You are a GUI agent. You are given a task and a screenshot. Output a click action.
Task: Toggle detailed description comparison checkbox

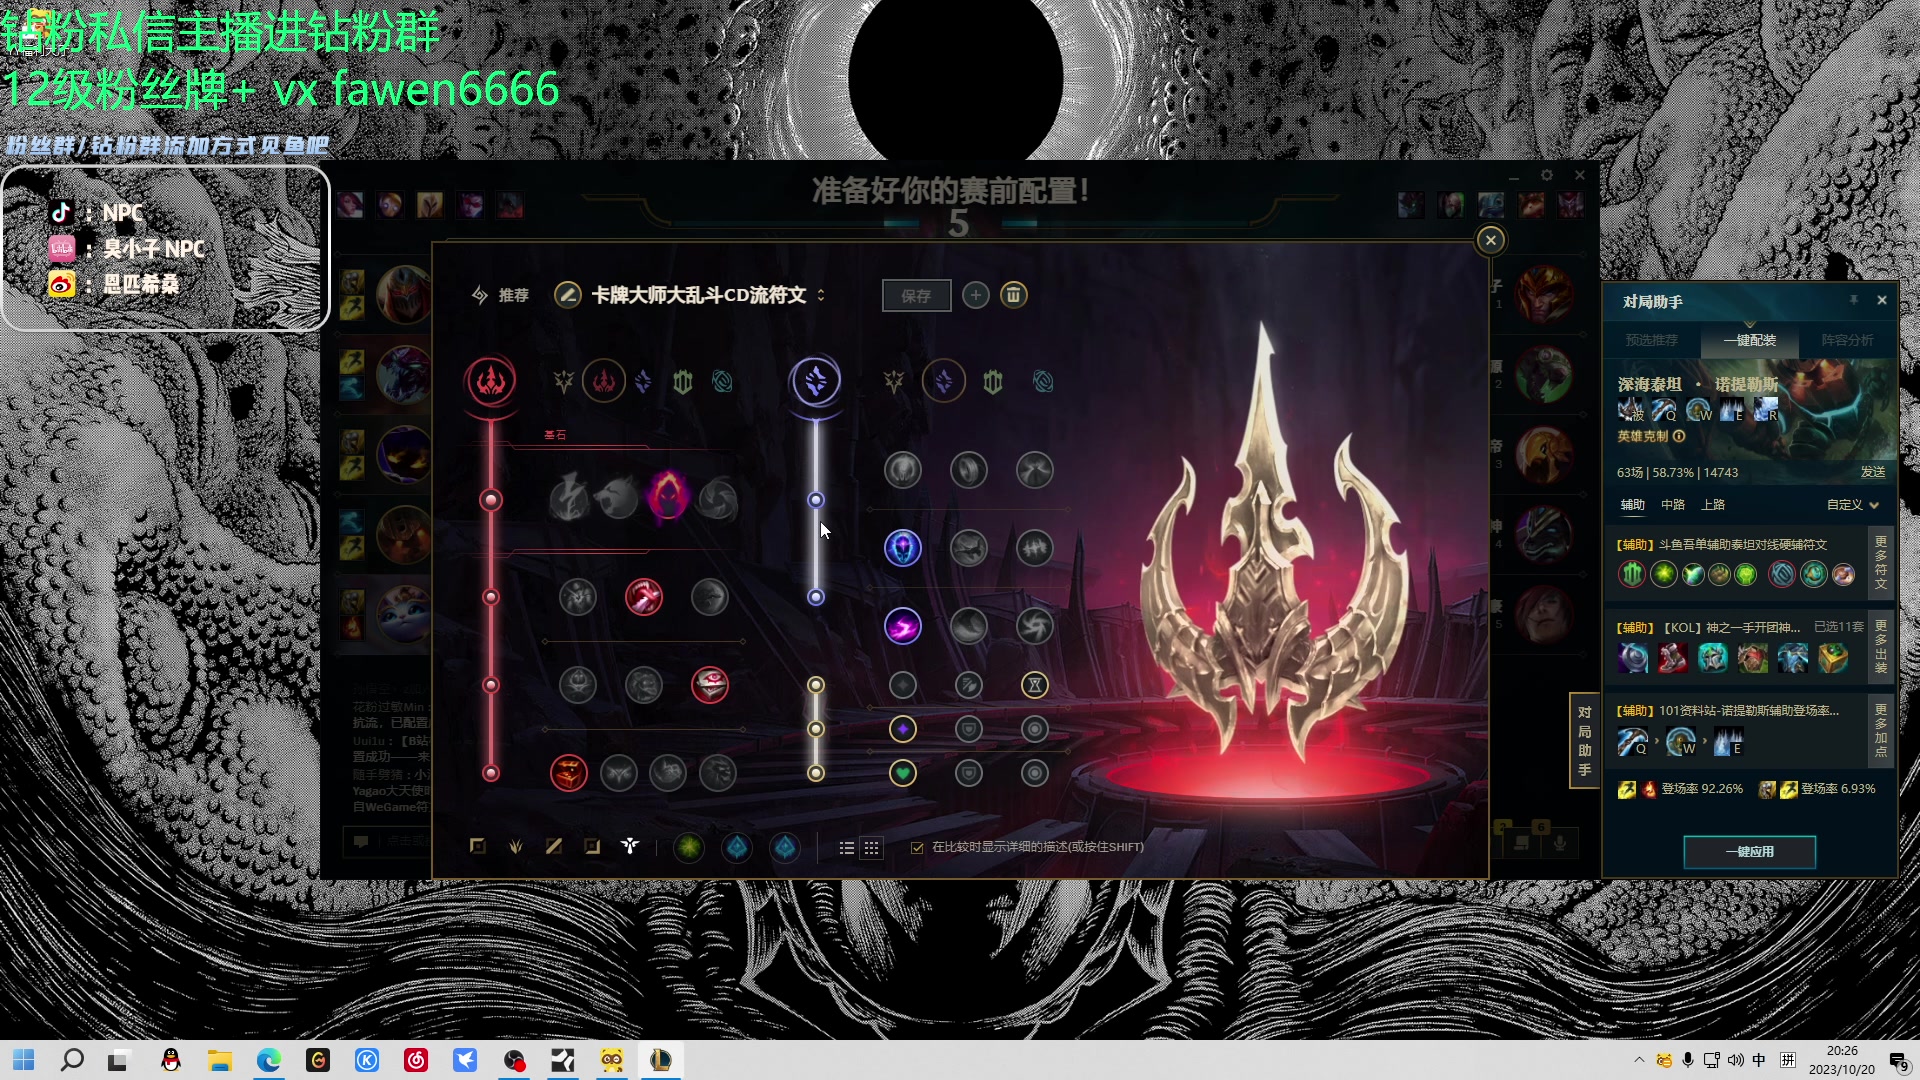pyautogui.click(x=917, y=848)
